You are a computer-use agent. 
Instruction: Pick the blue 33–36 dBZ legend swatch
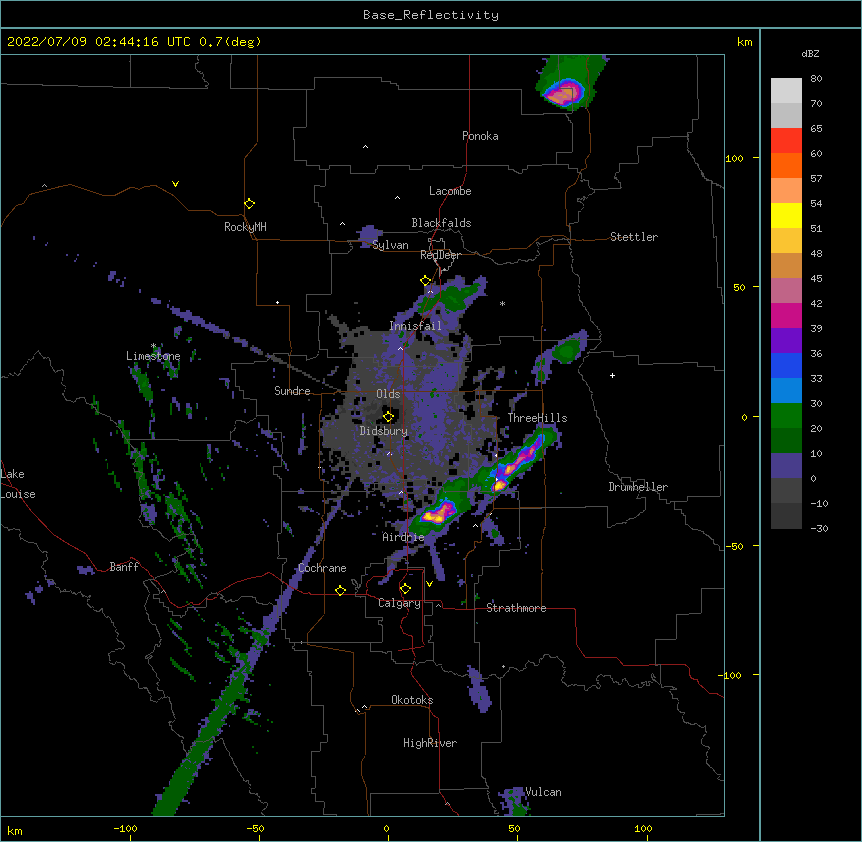[786, 365]
